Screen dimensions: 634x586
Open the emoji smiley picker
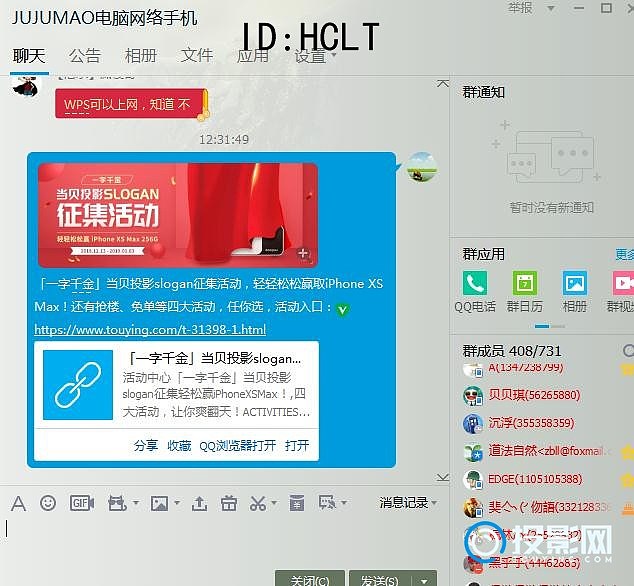[48, 503]
